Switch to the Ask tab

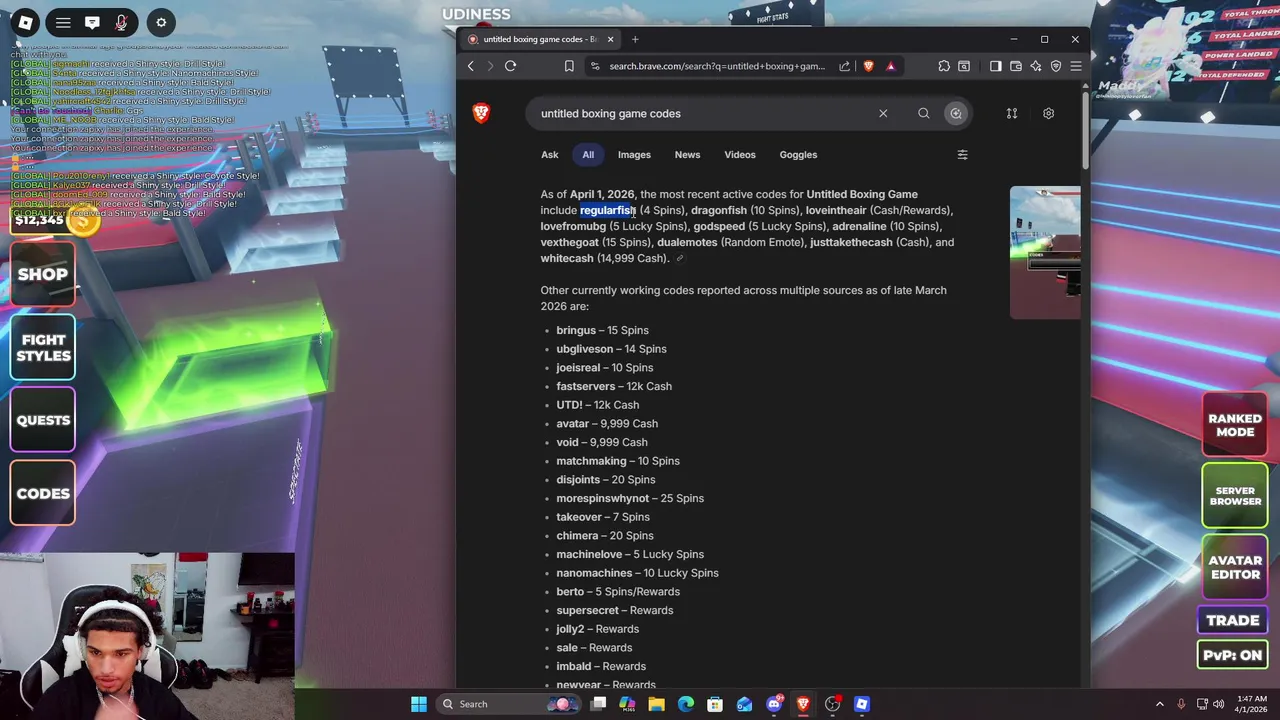point(550,155)
